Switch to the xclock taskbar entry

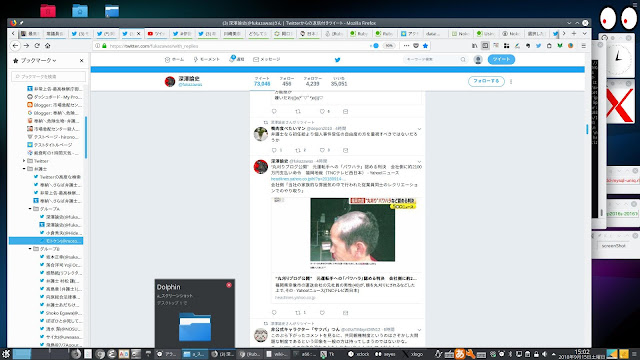coord(358,354)
